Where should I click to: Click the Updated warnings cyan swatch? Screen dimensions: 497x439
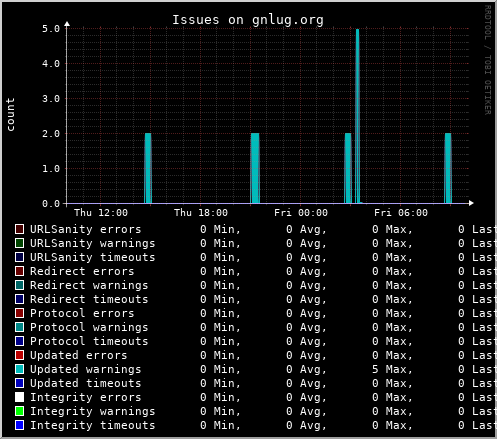point(19,369)
